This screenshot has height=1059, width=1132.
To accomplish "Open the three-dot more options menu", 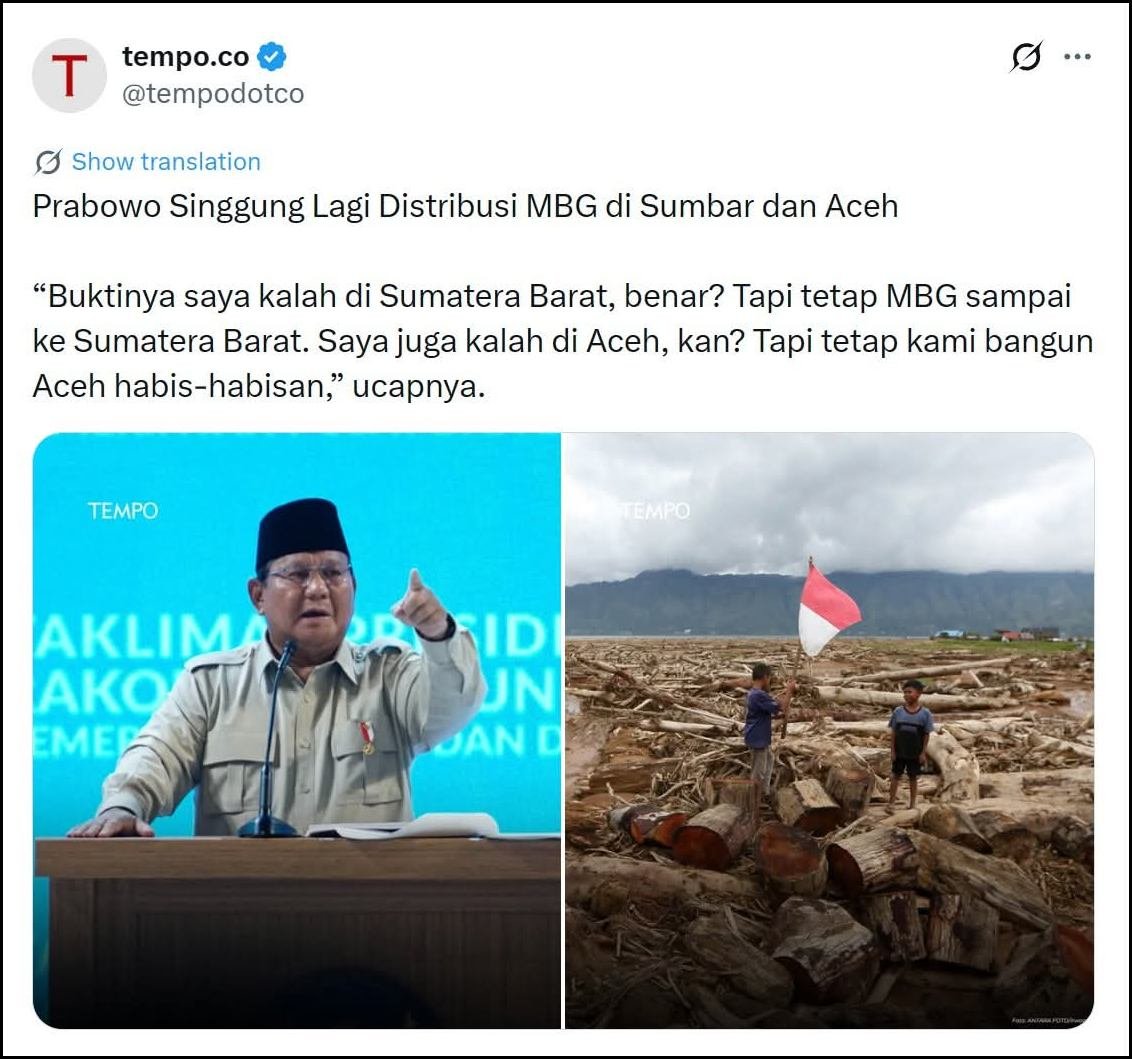I will [1077, 56].
